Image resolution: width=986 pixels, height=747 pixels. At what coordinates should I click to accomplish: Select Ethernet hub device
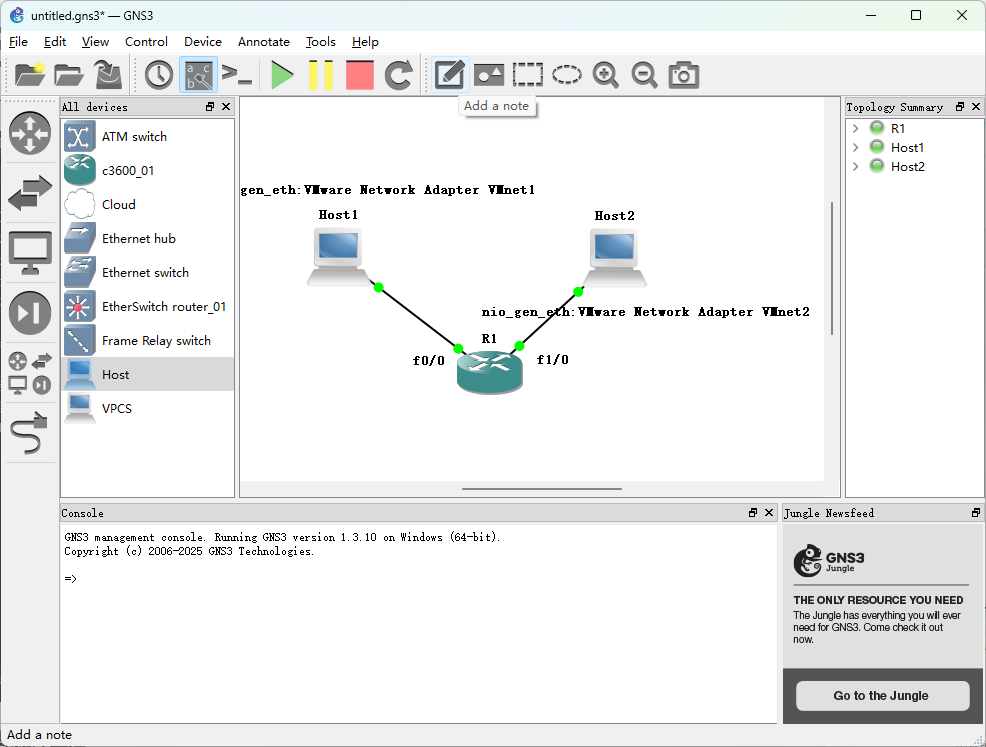pyautogui.click(x=147, y=238)
